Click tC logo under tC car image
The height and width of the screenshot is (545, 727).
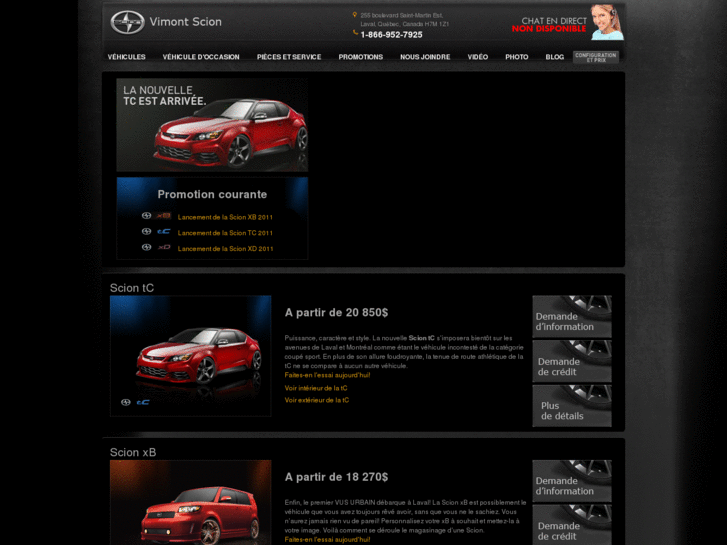(x=143, y=402)
